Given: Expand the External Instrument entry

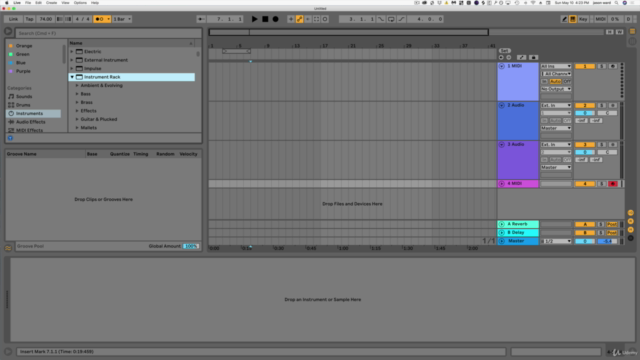Looking at the screenshot, I should coord(72,60).
